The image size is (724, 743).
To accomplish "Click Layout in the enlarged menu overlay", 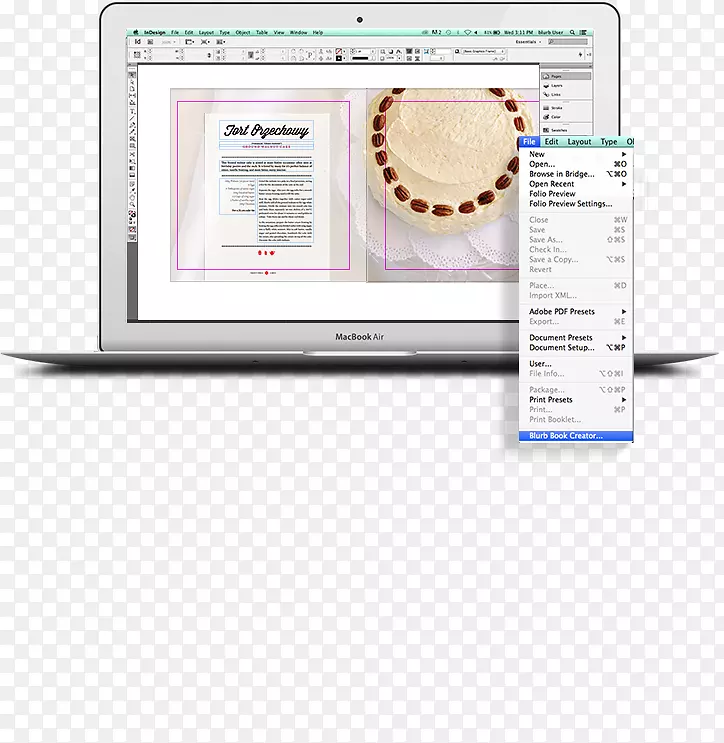I will pyautogui.click(x=579, y=142).
